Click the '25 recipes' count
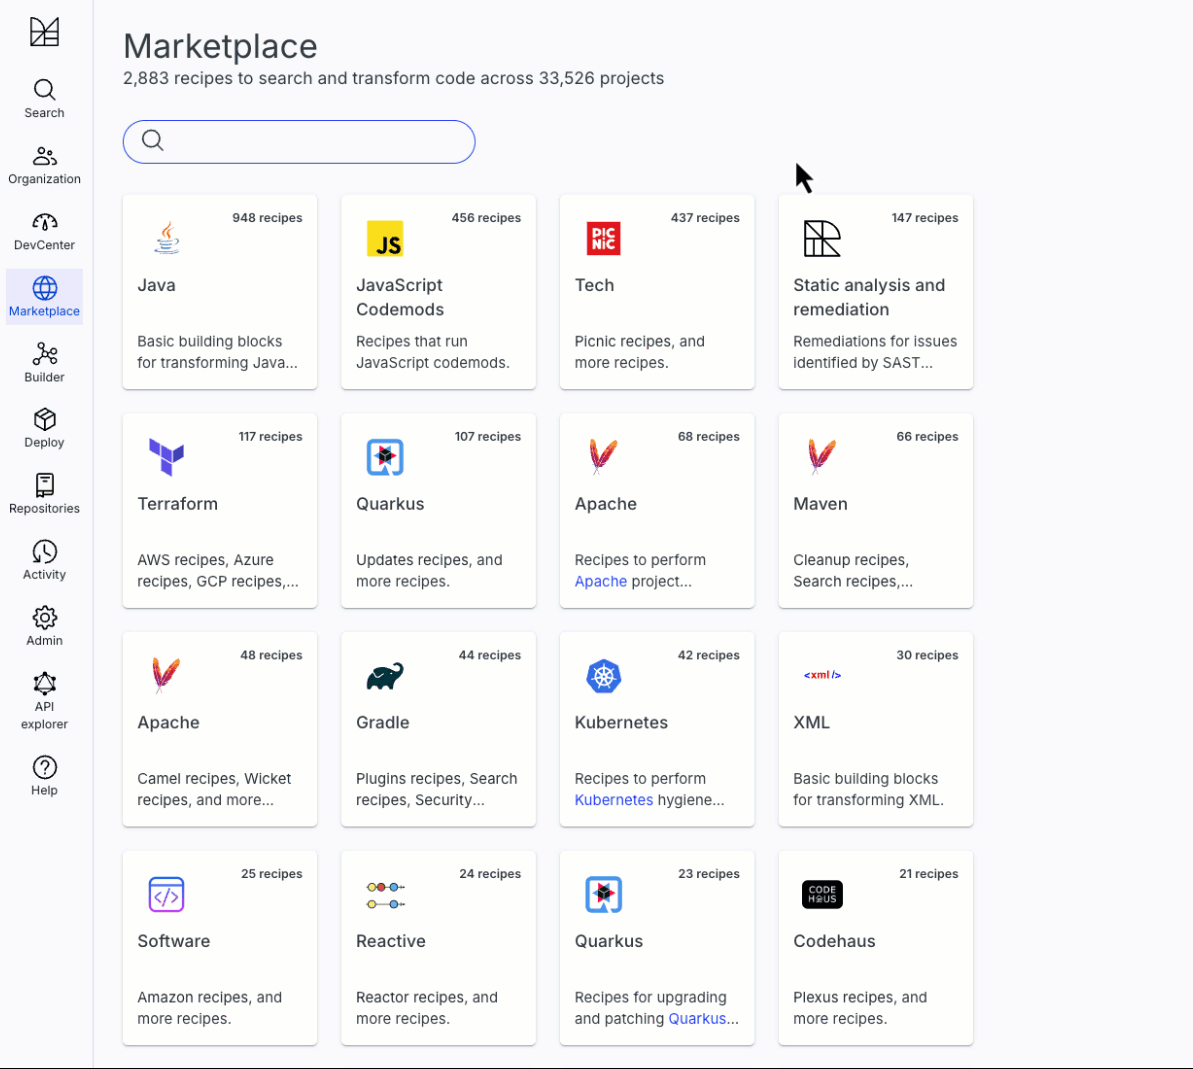This screenshot has width=1193, height=1069. click(272, 873)
